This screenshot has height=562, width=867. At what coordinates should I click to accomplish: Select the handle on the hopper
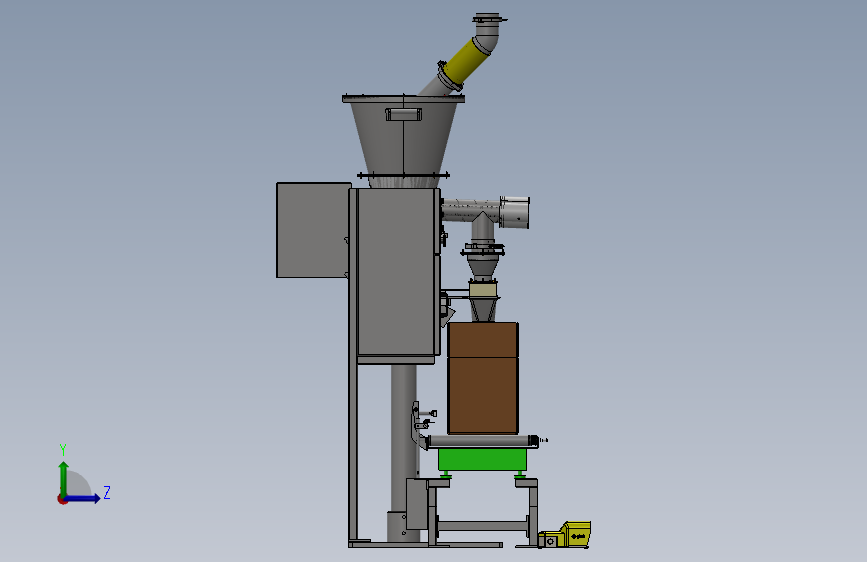tap(403, 115)
